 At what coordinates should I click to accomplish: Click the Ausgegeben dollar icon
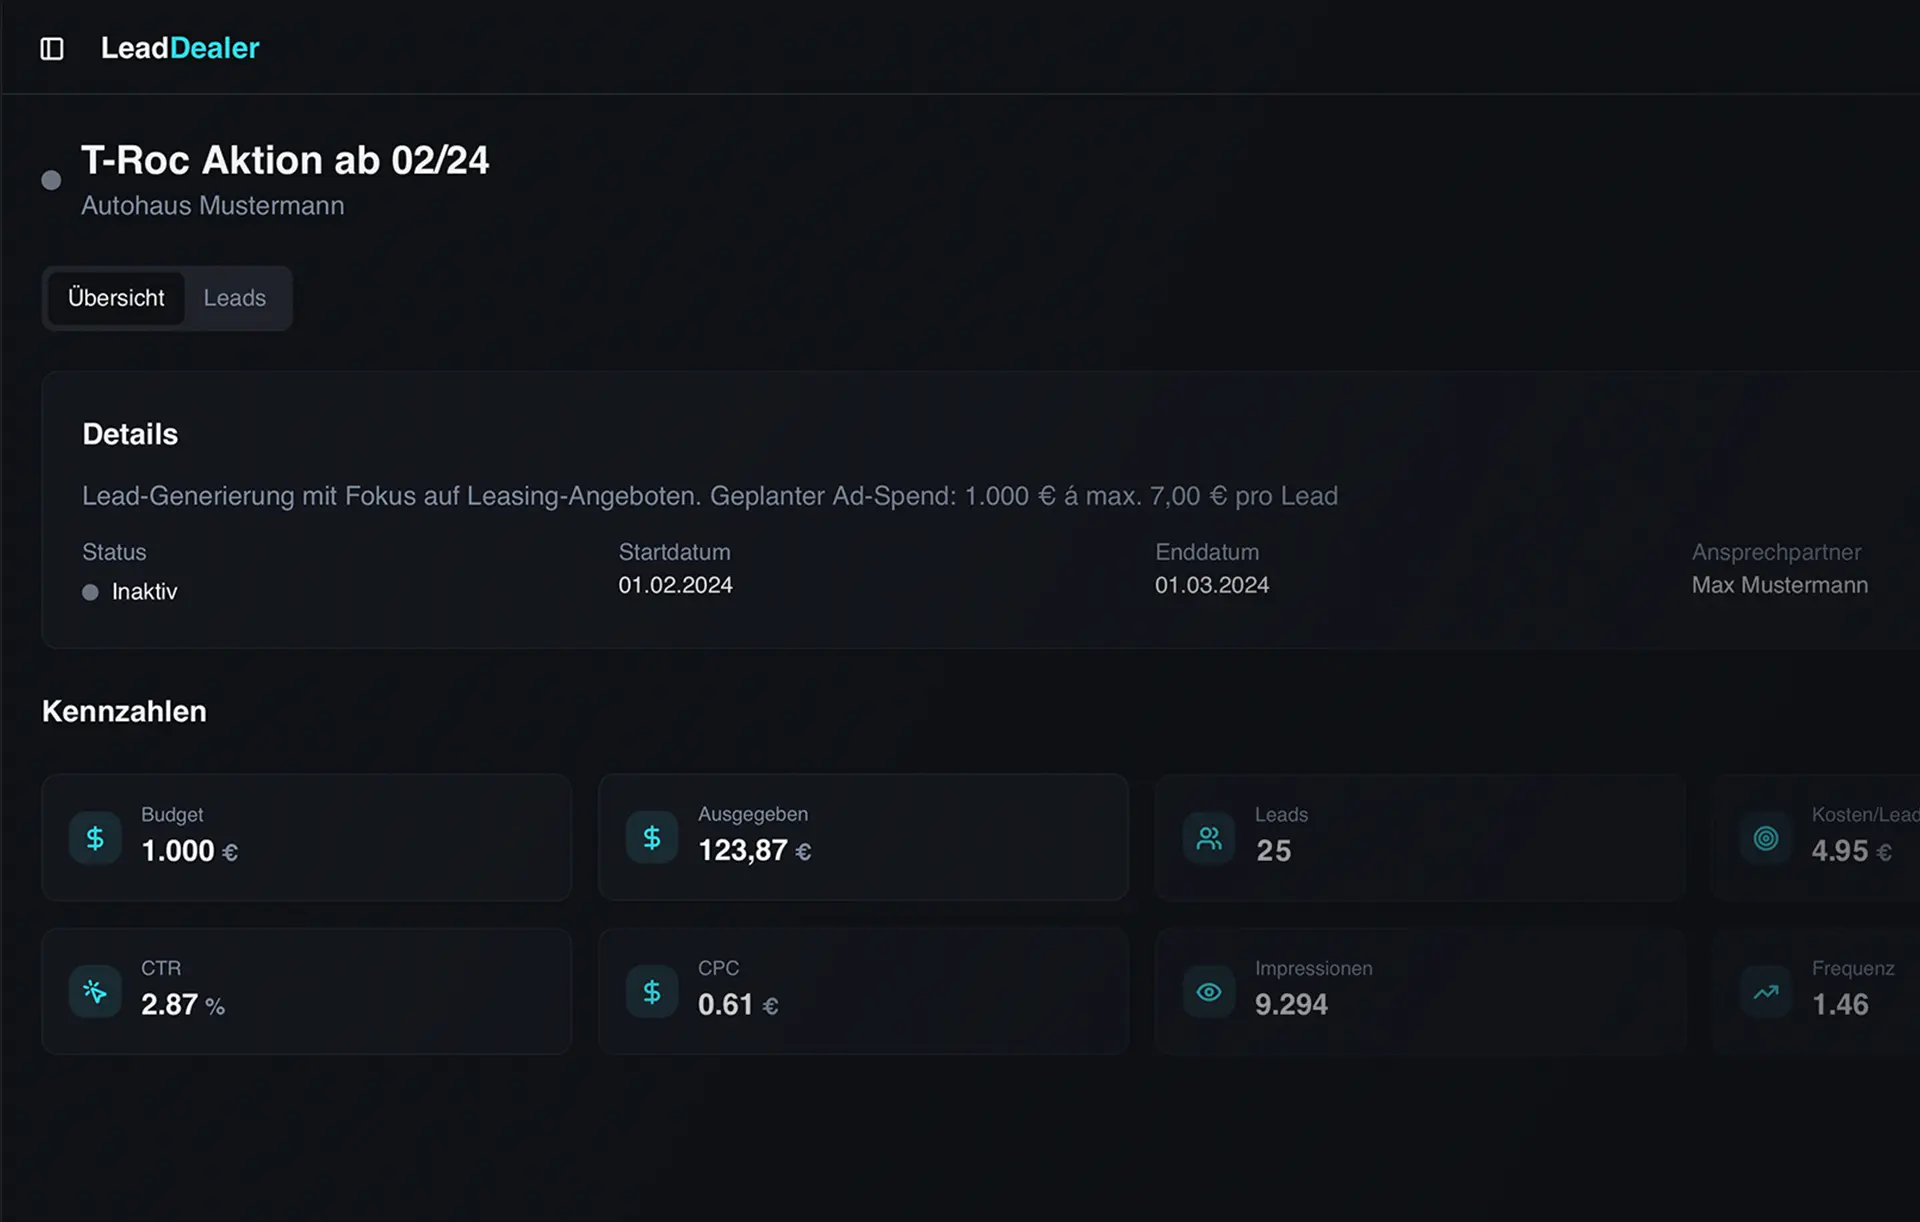pos(652,838)
